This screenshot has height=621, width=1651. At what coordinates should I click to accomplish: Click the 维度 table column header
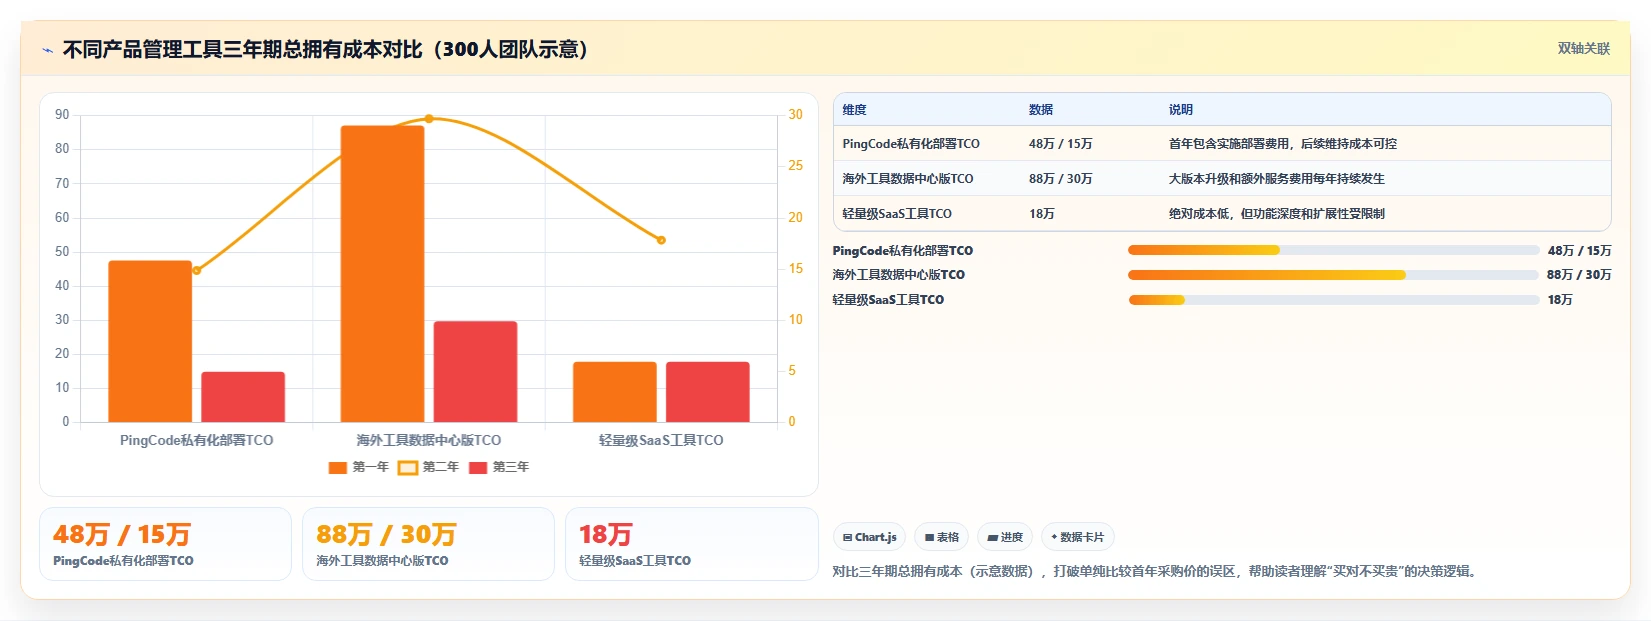pyautogui.click(x=854, y=110)
